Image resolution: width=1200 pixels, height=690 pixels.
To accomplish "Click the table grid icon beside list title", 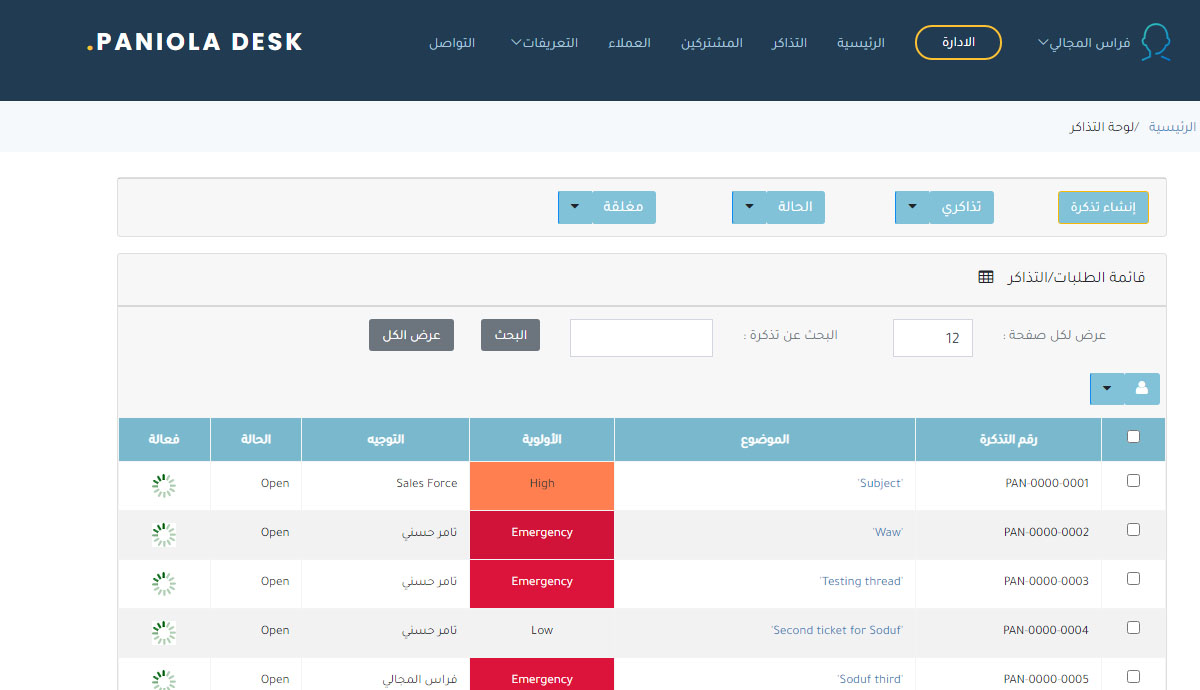I will click(x=986, y=277).
